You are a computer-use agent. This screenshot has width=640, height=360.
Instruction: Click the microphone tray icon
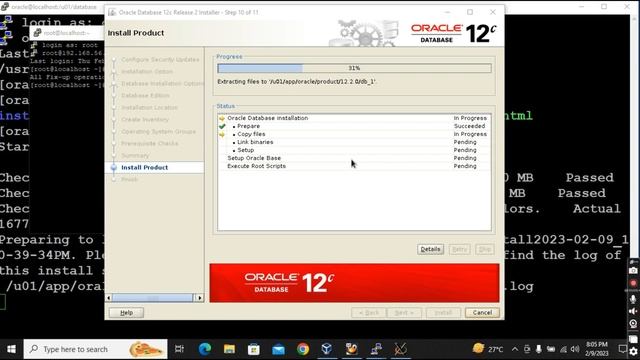tap(539, 349)
